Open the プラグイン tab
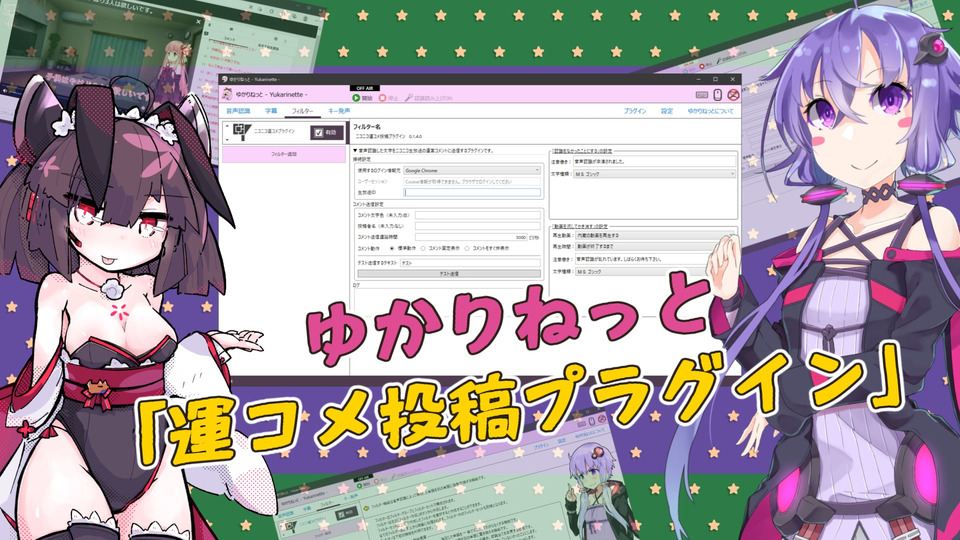Image resolution: width=960 pixels, height=540 pixels. pos(635,111)
